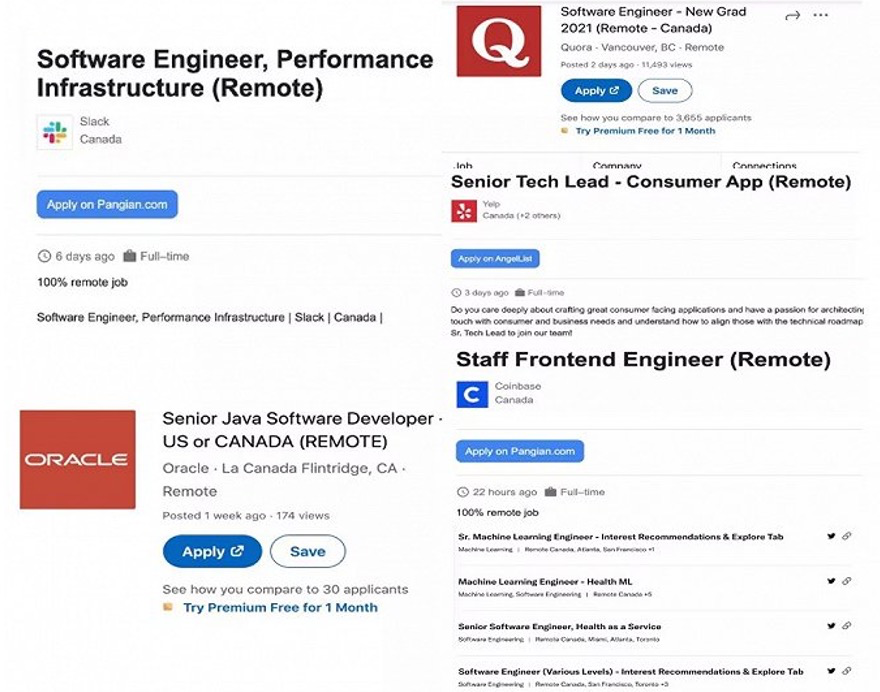Open Try Premium Free link under Oracle job
Image resolution: width=880 pixels, height=692 pixels.
click(280, 607)
